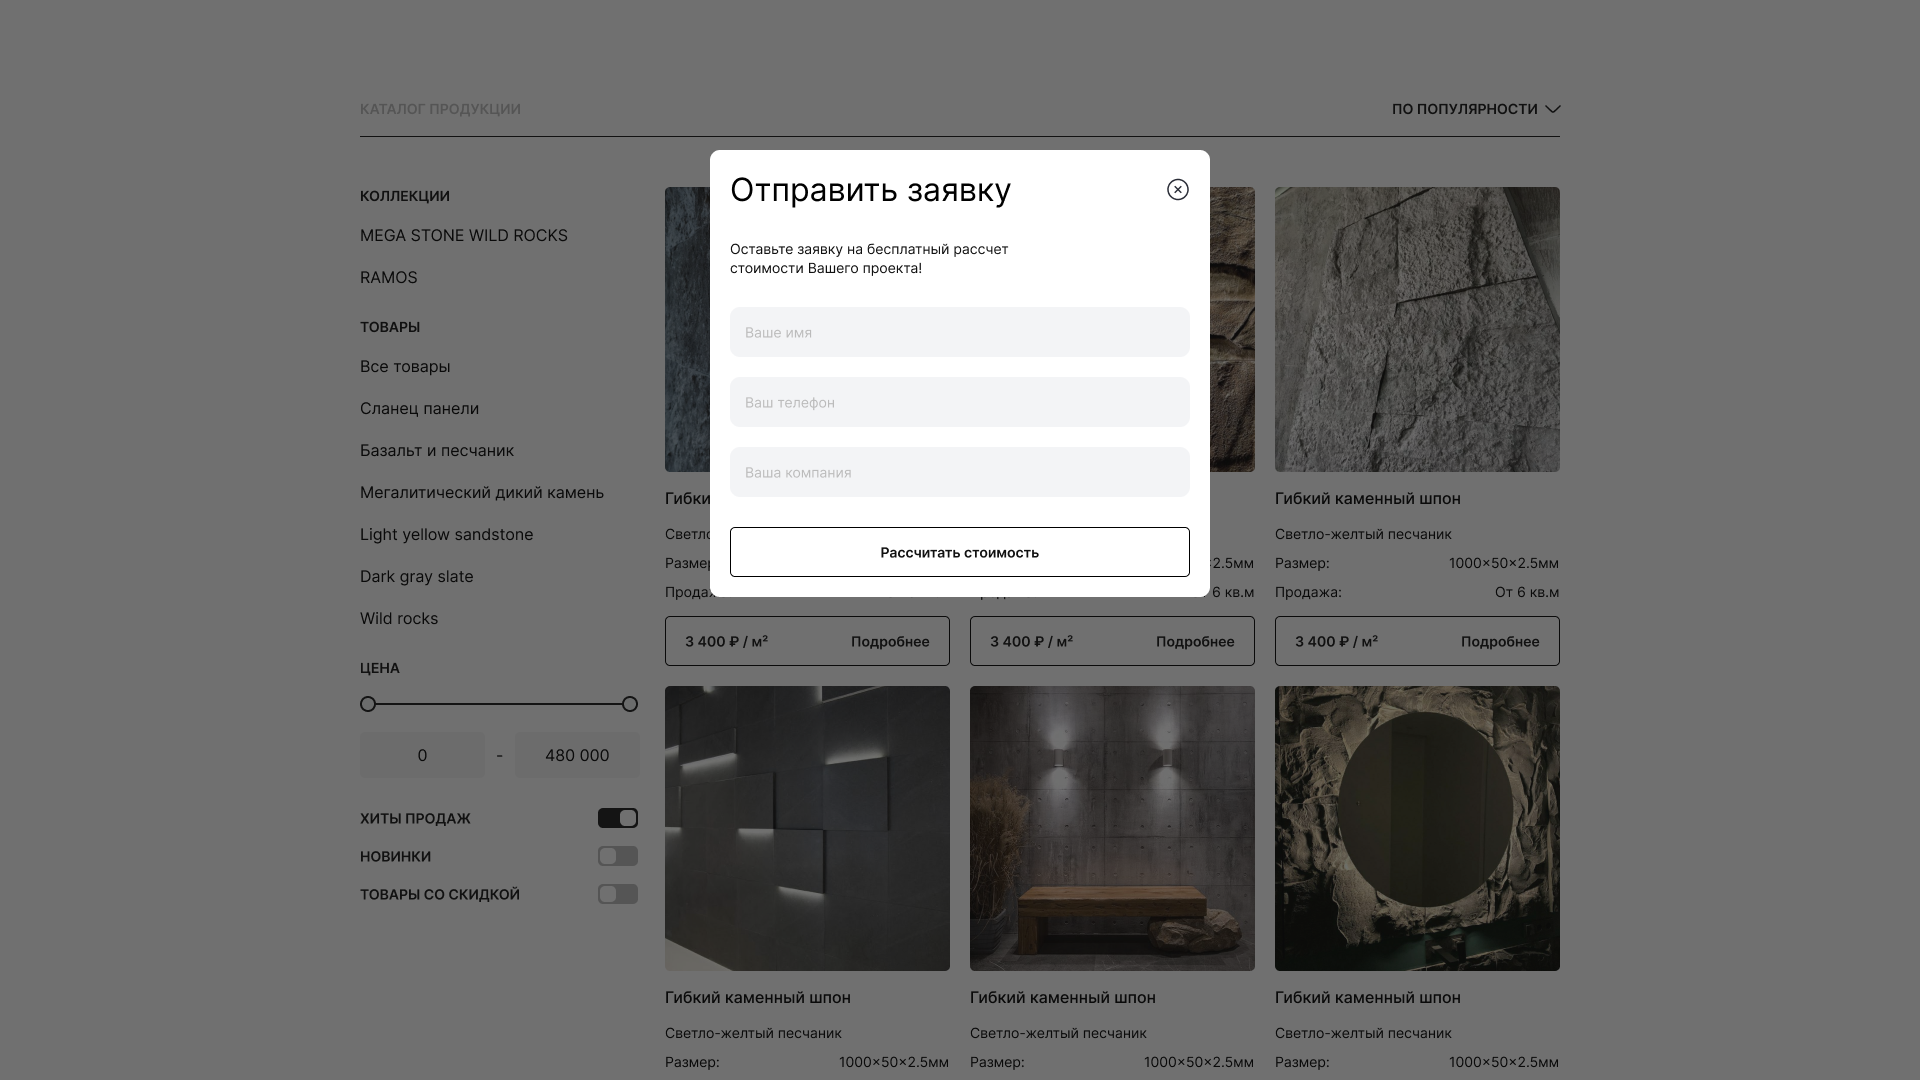Click the Ваша компания input field

click(959, 472)
